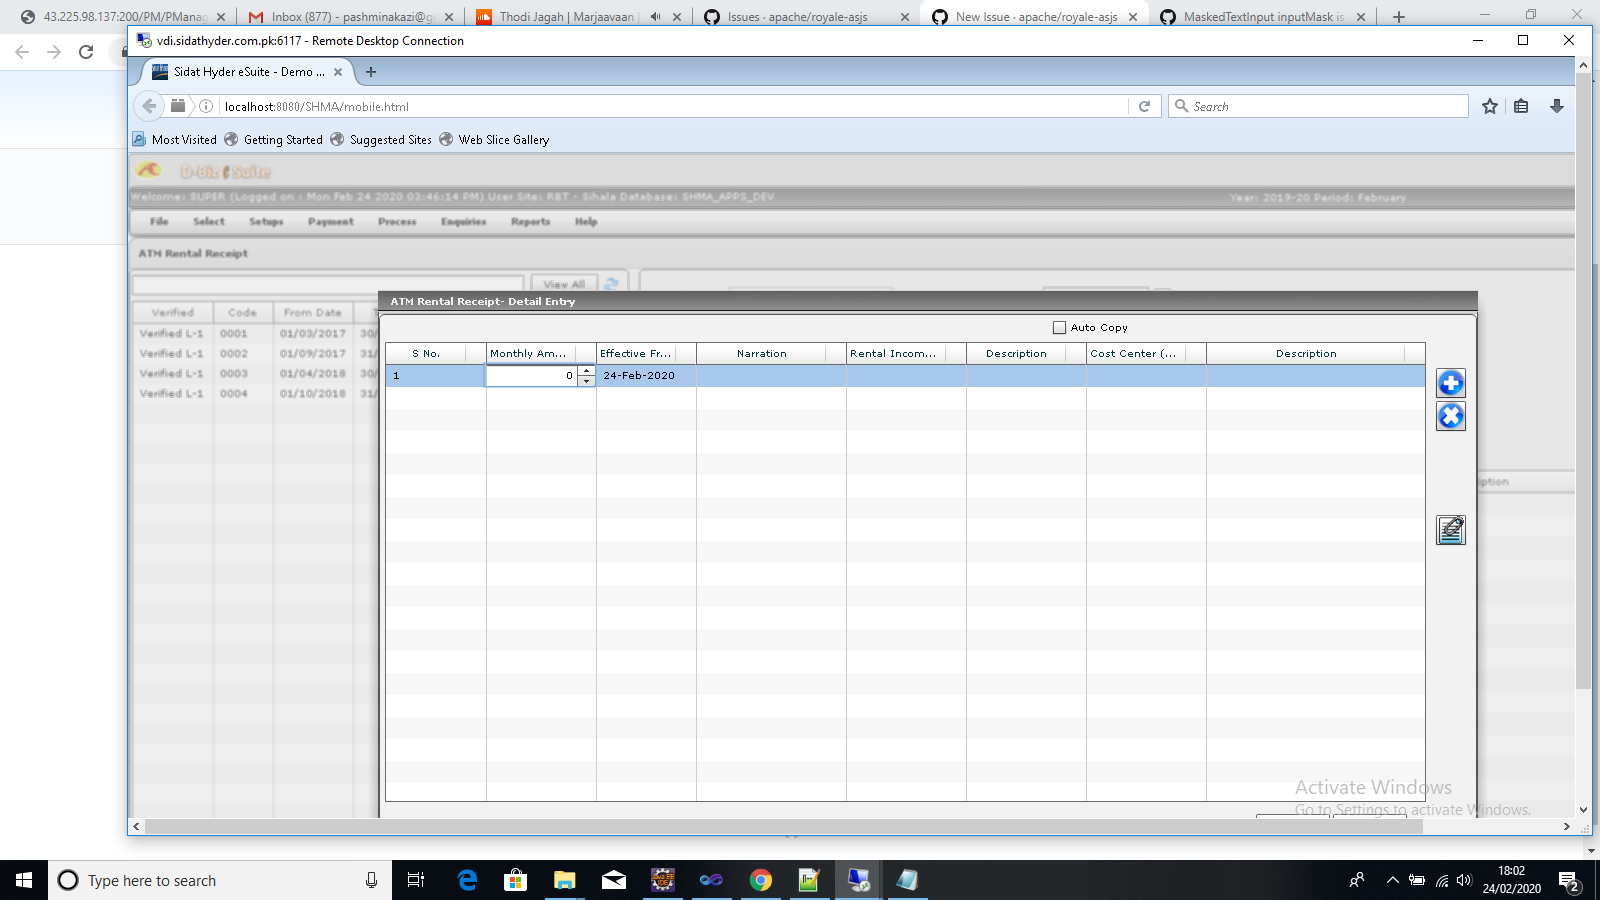Mute the Thodi Jagah tab audio icon
The image size is (1600, 900).
coord(655,17)
